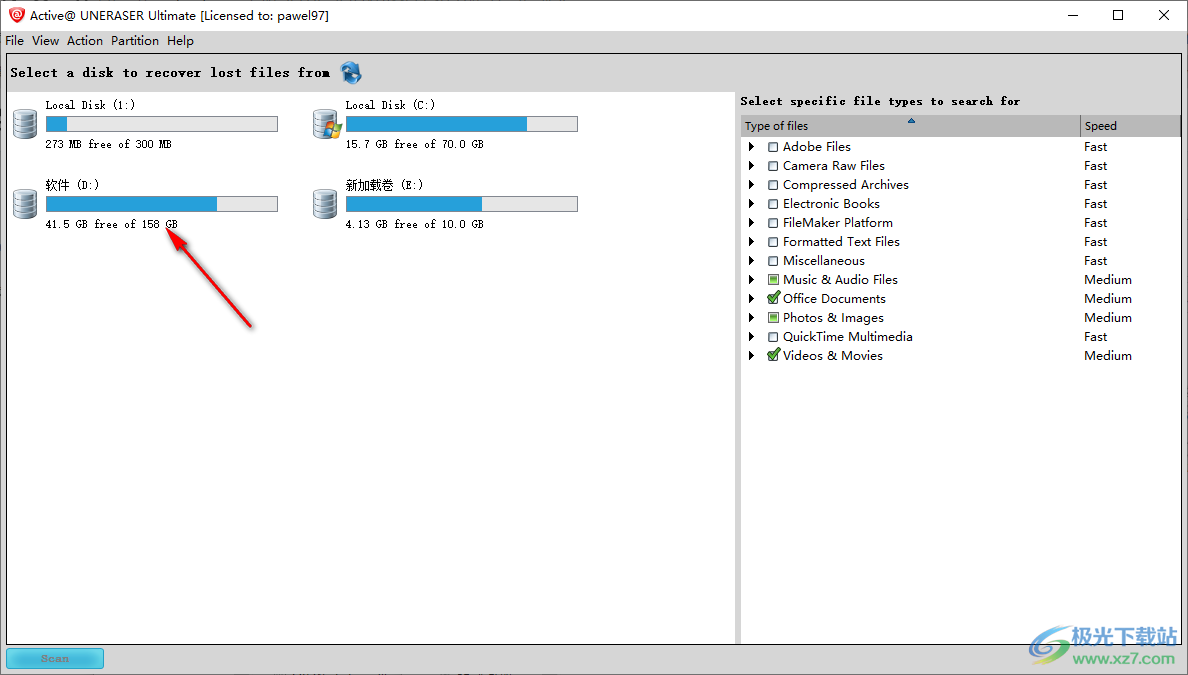Select the Adobe Files row label
The width and height of the screenshot is (1188, 675).
[x=817, y=147]
